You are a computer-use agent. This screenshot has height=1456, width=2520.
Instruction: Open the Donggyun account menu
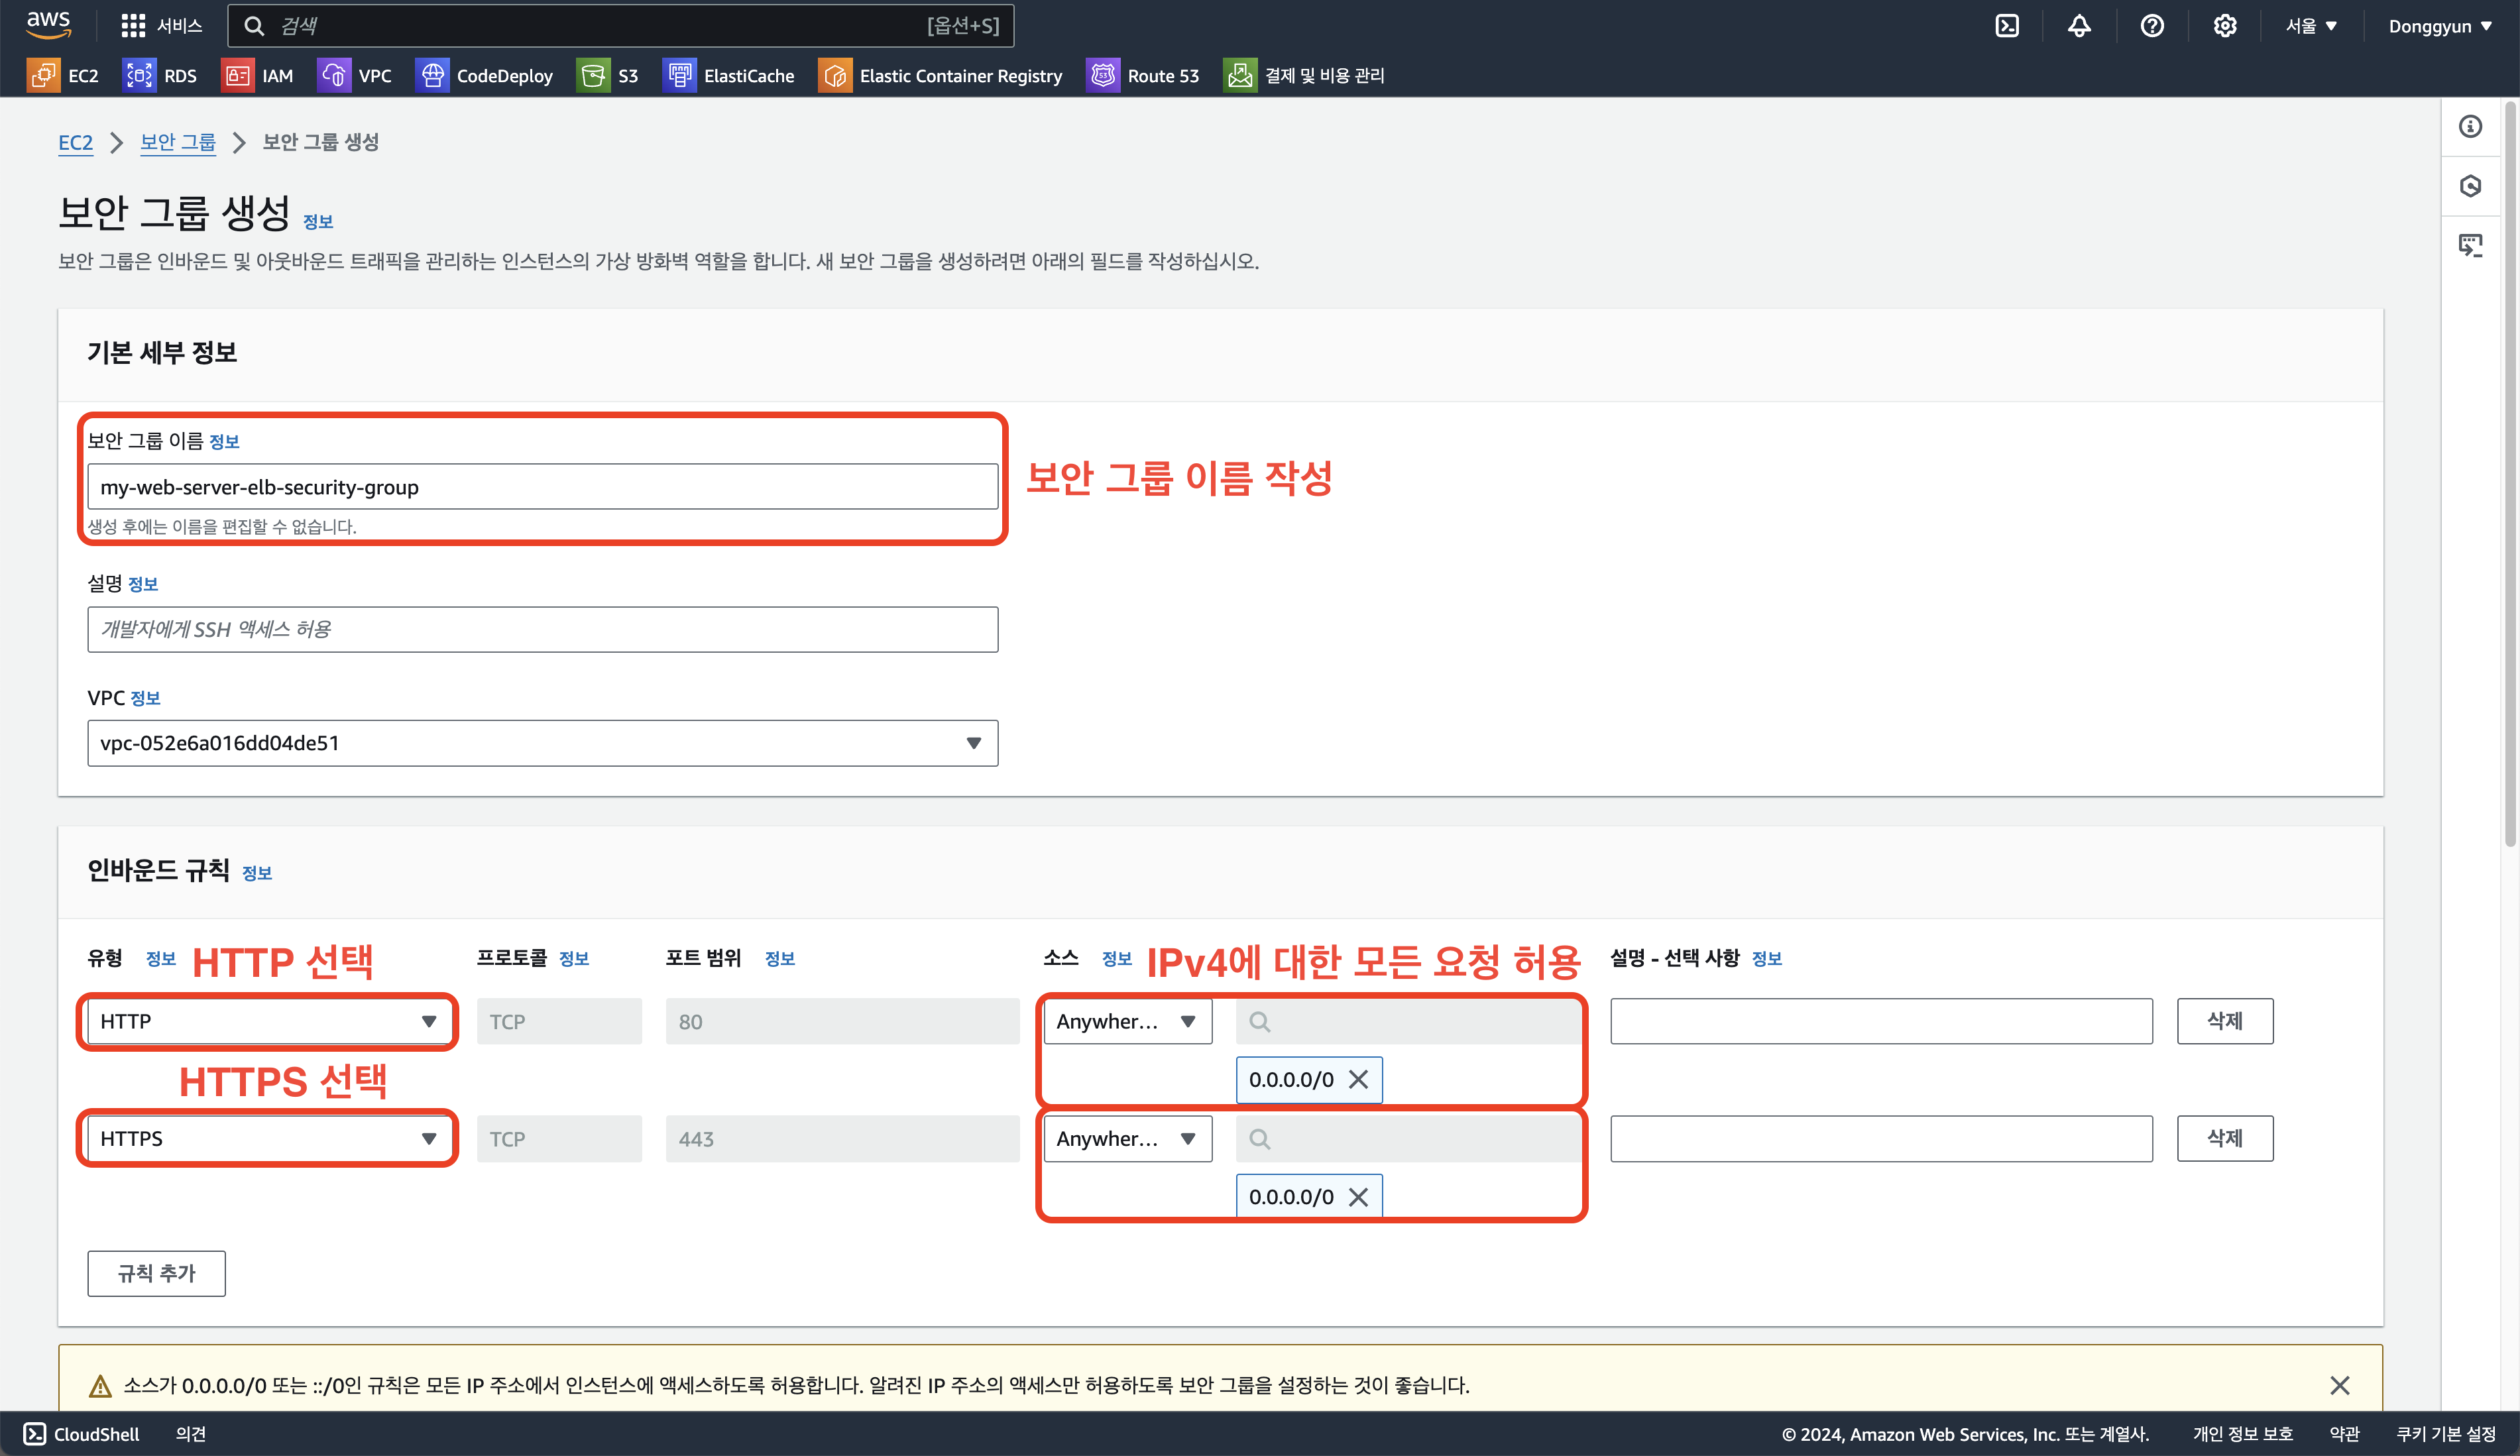pos(2438,26)
